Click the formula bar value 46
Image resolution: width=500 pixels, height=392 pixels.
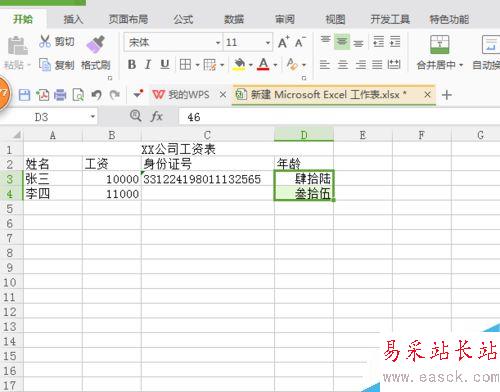[x=194, y=117]
